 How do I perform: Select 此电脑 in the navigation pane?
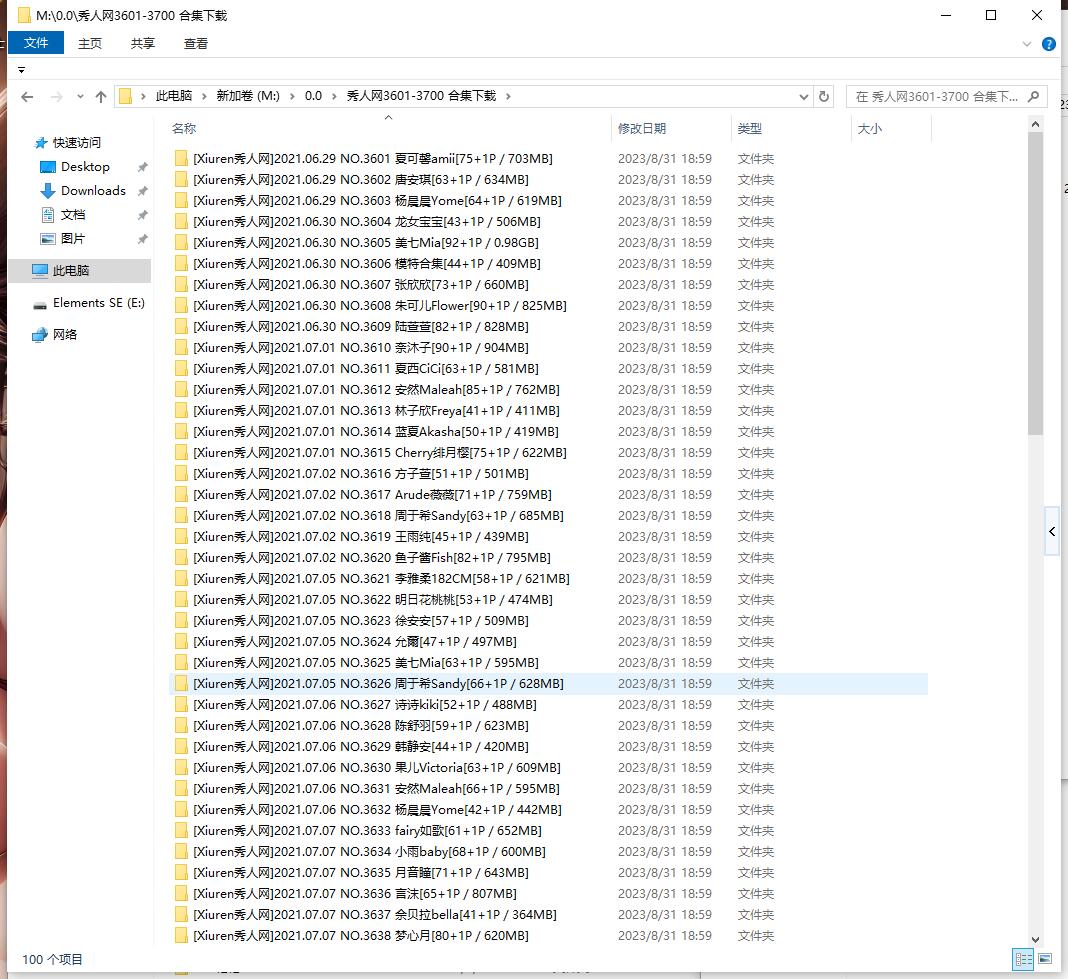[x=80, y=270]
